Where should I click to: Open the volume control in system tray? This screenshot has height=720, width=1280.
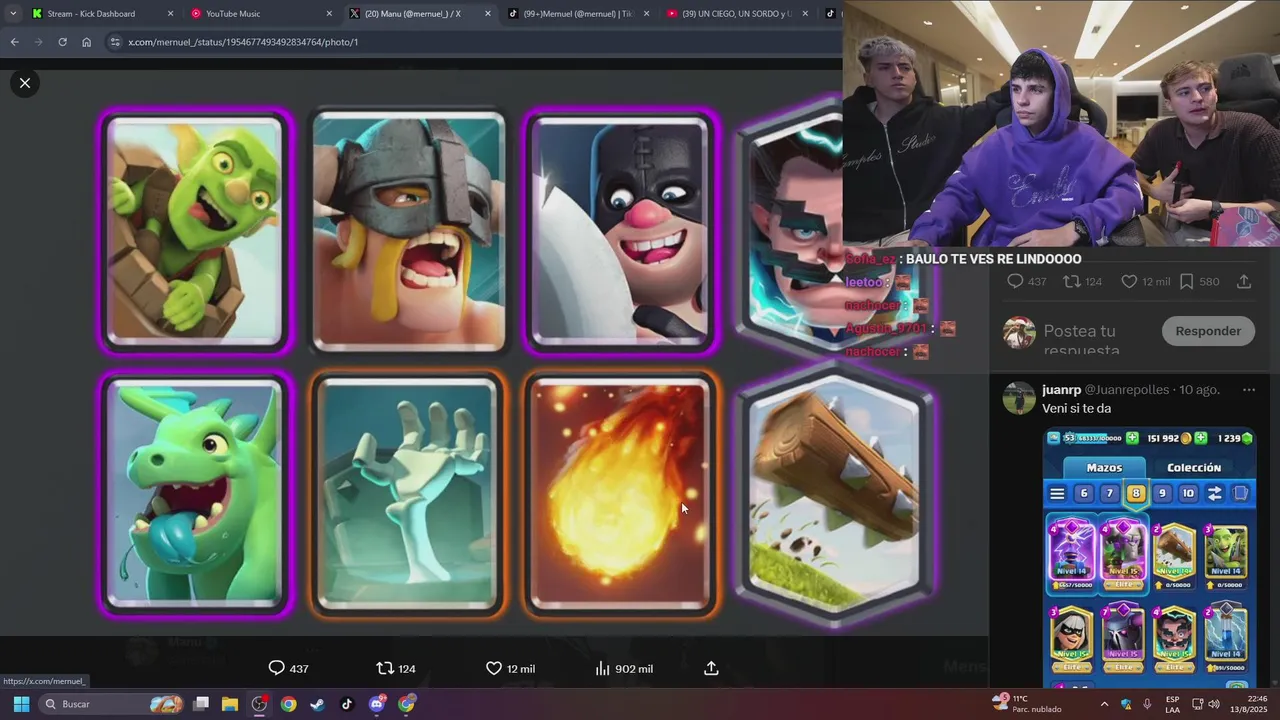(x=1213, y=704)
